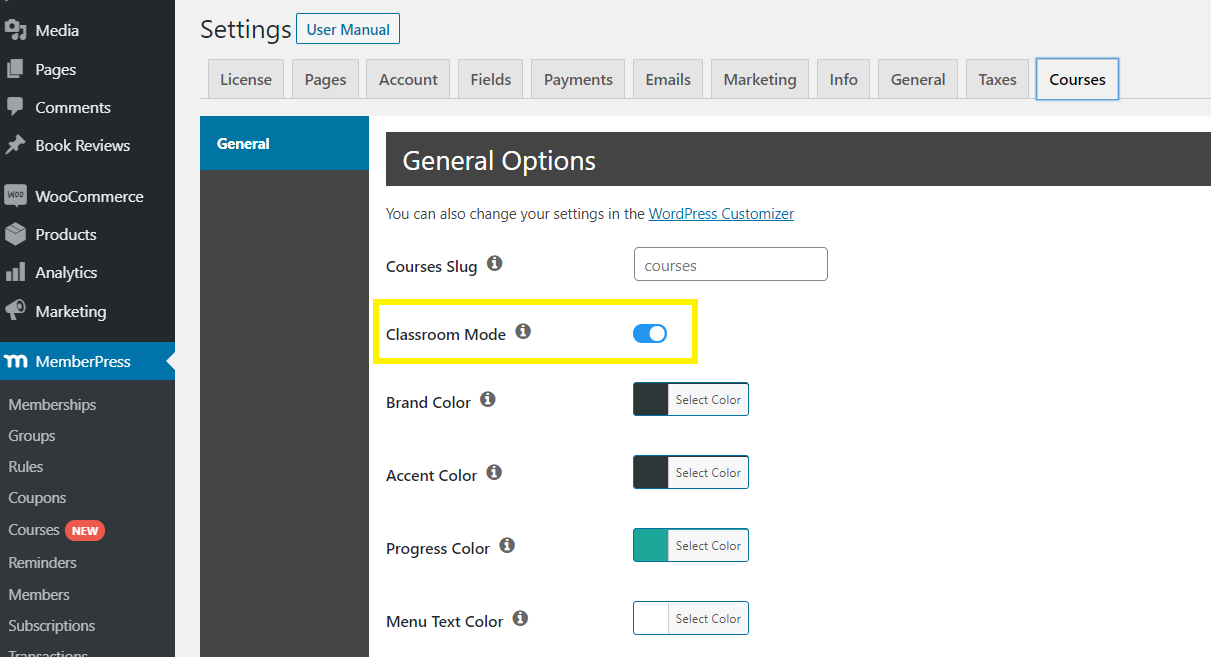Open the User Manual button

[348, 29]
